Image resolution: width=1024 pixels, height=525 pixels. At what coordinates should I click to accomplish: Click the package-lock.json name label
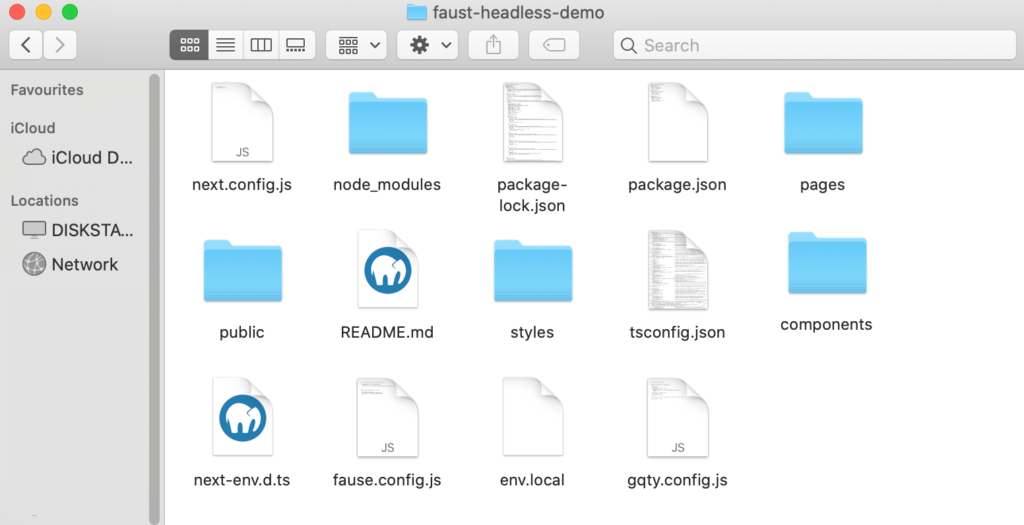tap(532, 195)
